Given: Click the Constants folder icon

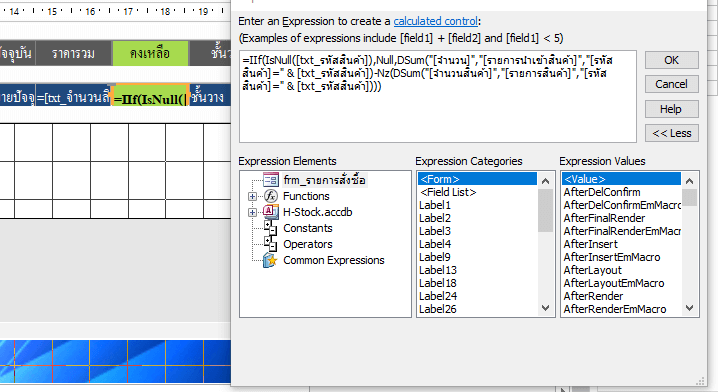Looking at the screenshot, I should [x=271, y=228].
